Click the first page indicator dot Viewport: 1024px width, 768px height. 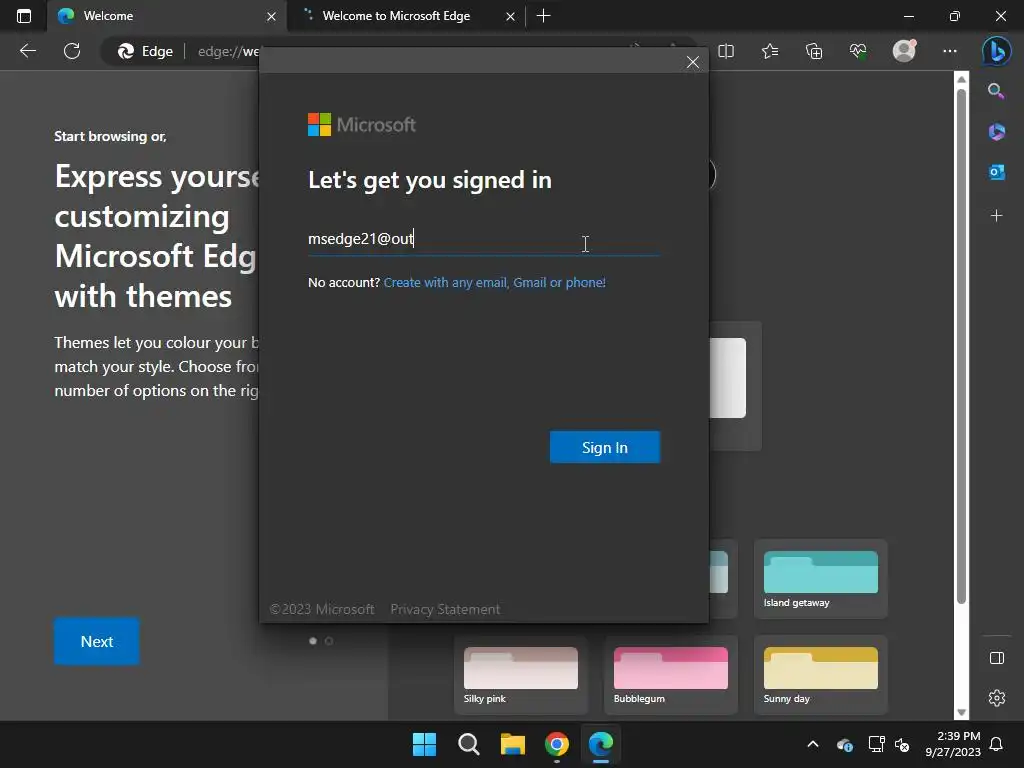pyautogui.click(x=313, y=641)
